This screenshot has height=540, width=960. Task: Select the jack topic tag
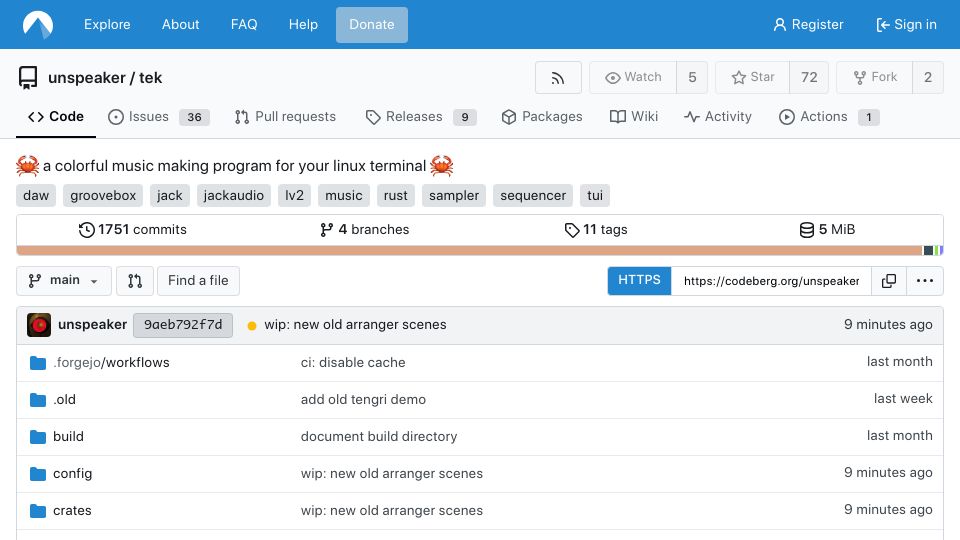170,195
